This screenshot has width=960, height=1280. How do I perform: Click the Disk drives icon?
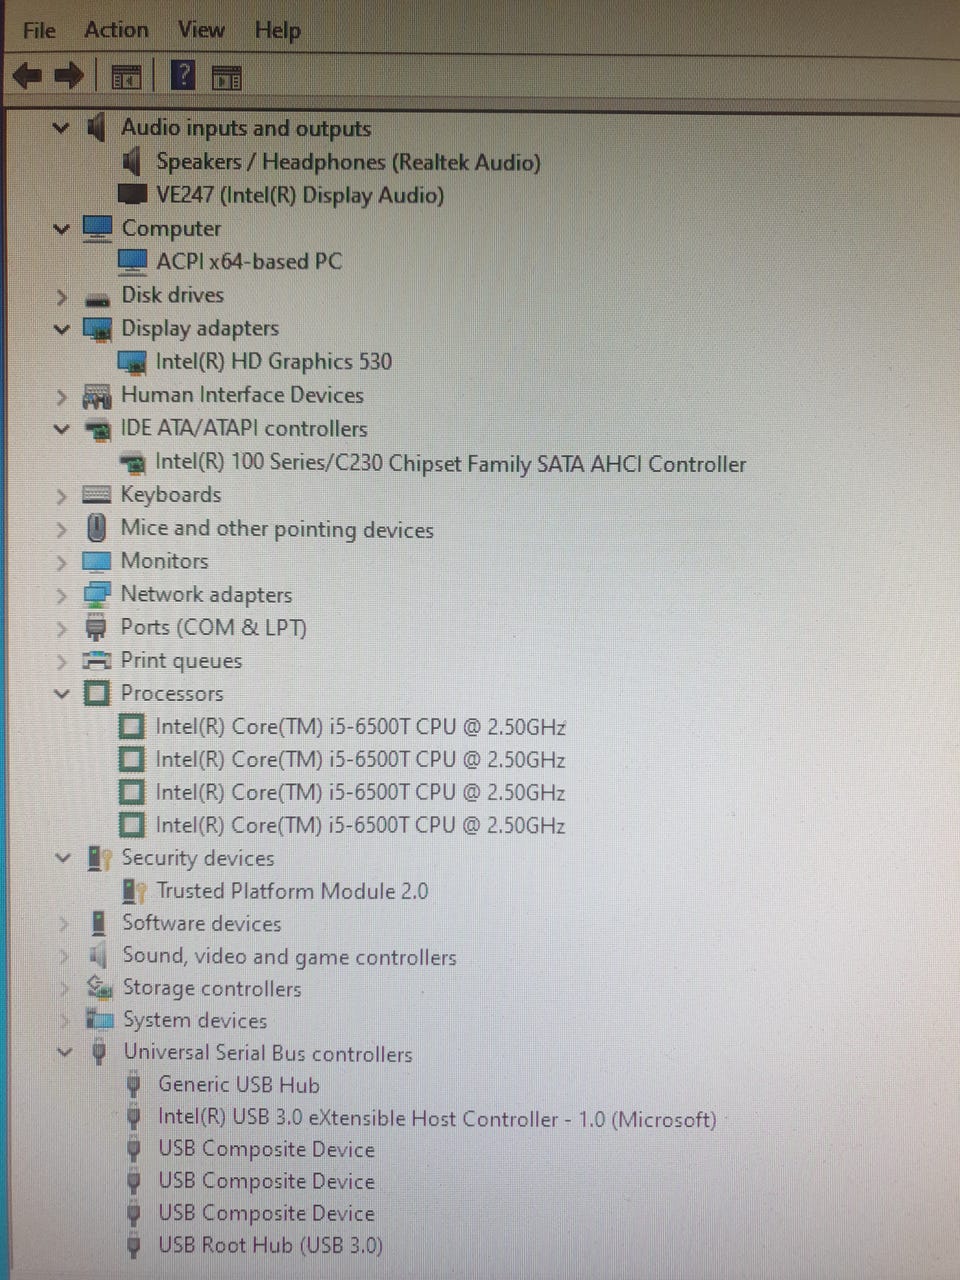97,298
